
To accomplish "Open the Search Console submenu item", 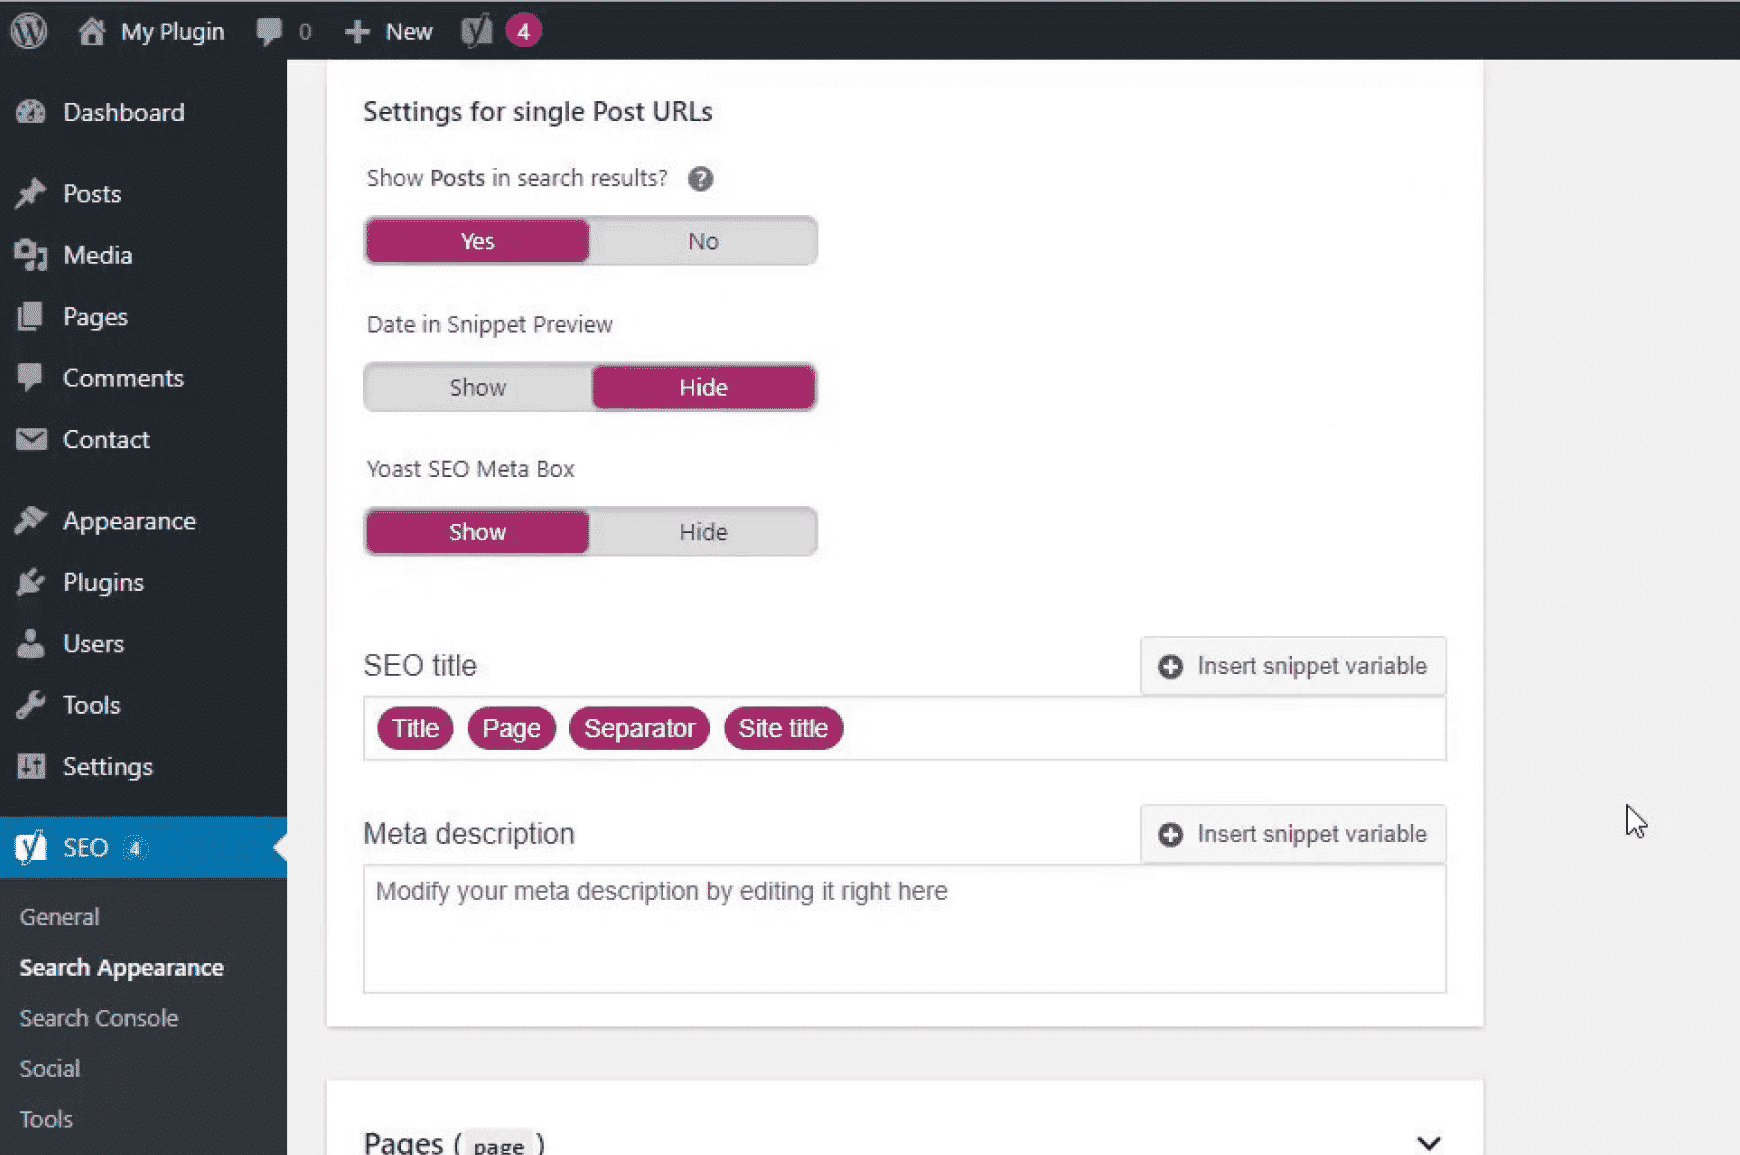I will [x=99, y=1018].
